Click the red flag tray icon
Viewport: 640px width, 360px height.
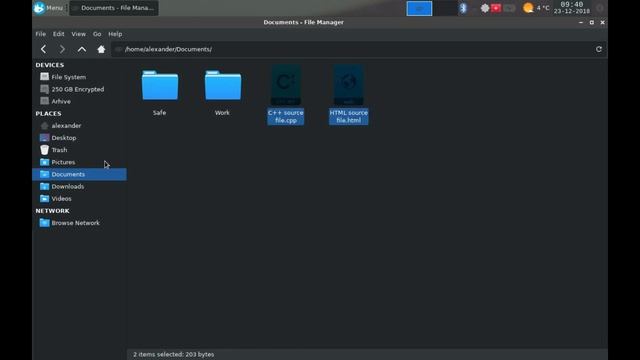[x=496, y=8]
